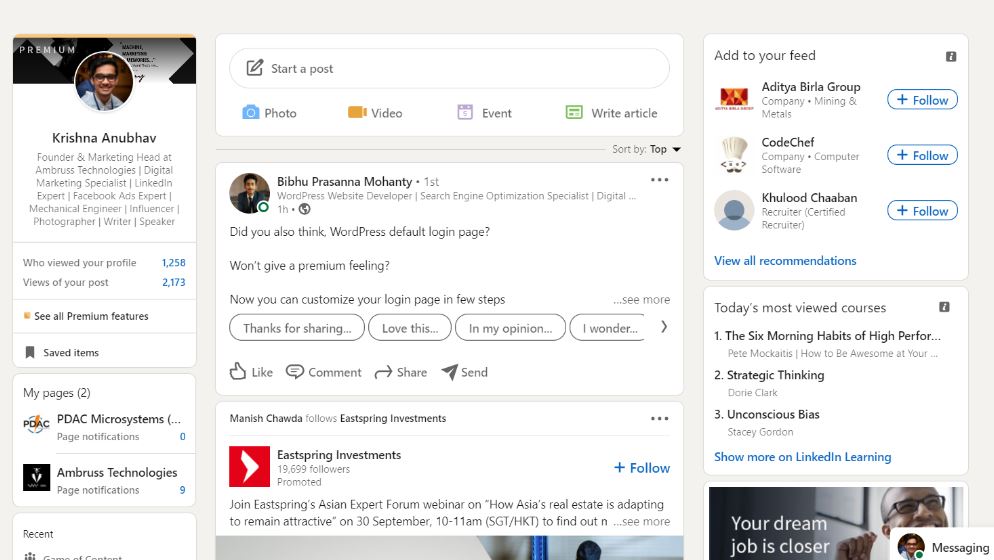Open Write article editor
This screenshot has width=994, height=560.
click(611, 113)
